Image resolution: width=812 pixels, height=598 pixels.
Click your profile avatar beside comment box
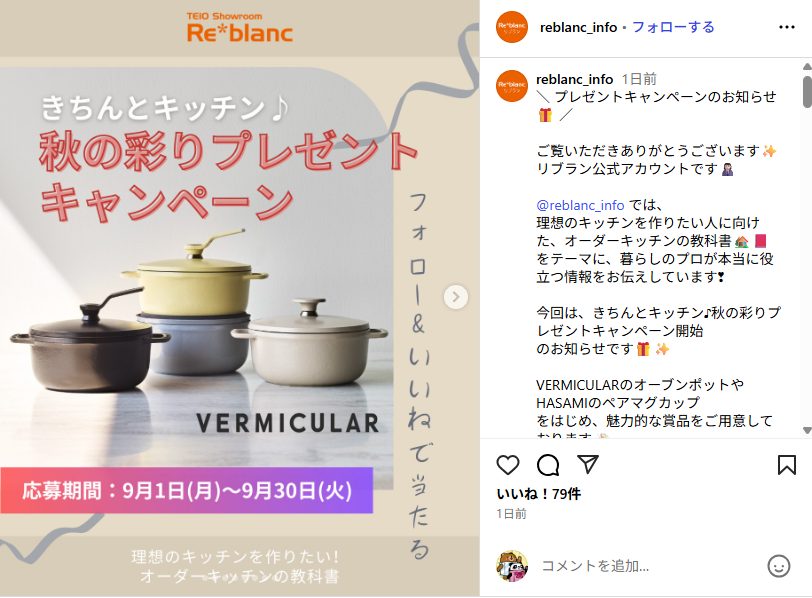512,566
